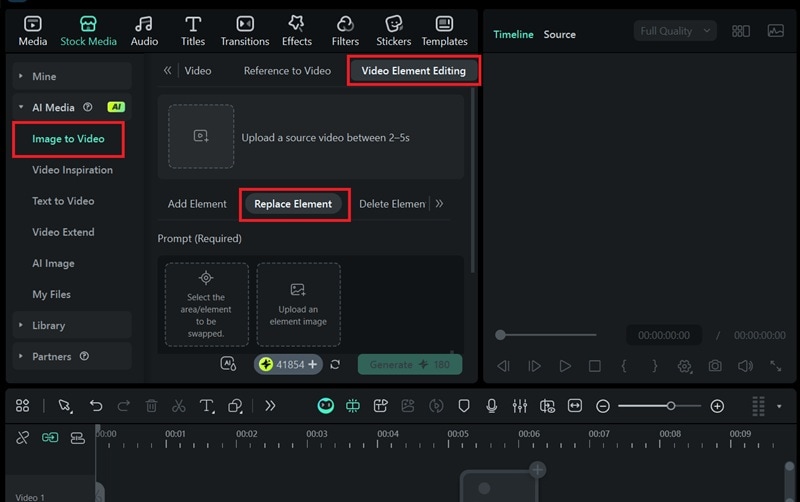This screenshot has width=800, height=502.
Task: Mark out point bracket
Action: (x=655, y=366)
